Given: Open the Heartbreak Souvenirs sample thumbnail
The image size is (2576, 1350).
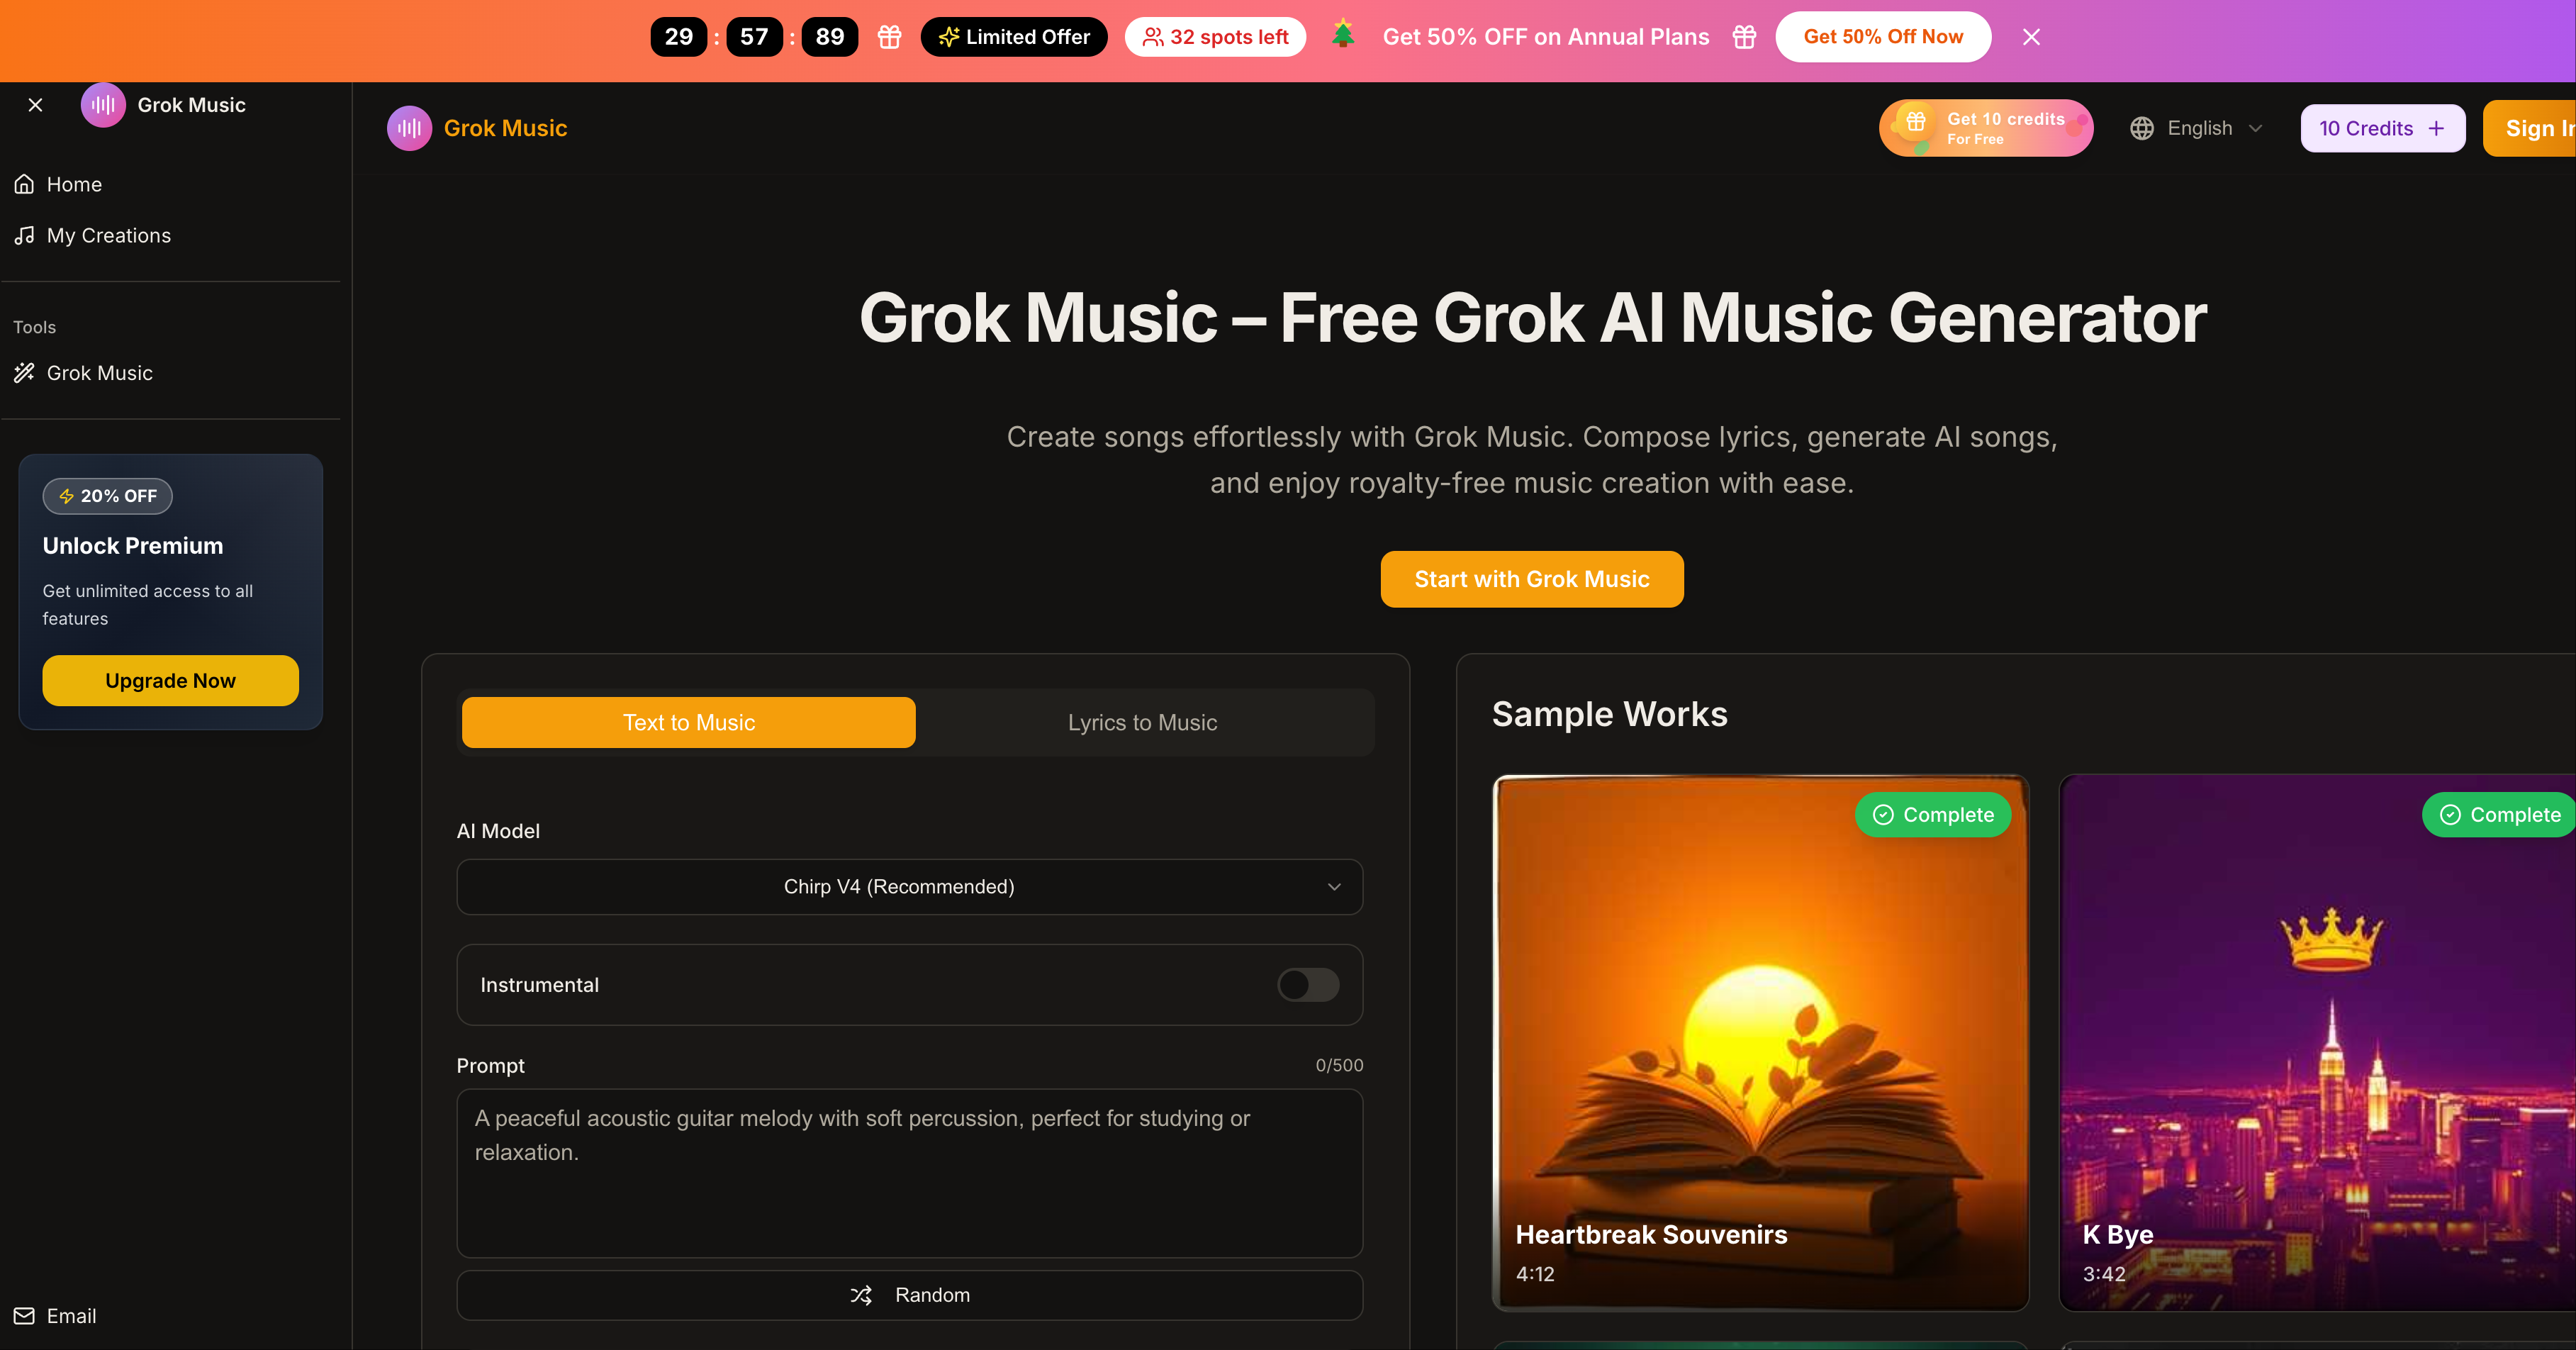Looking at the screenshot, I should click(x=1760, y=1042).
